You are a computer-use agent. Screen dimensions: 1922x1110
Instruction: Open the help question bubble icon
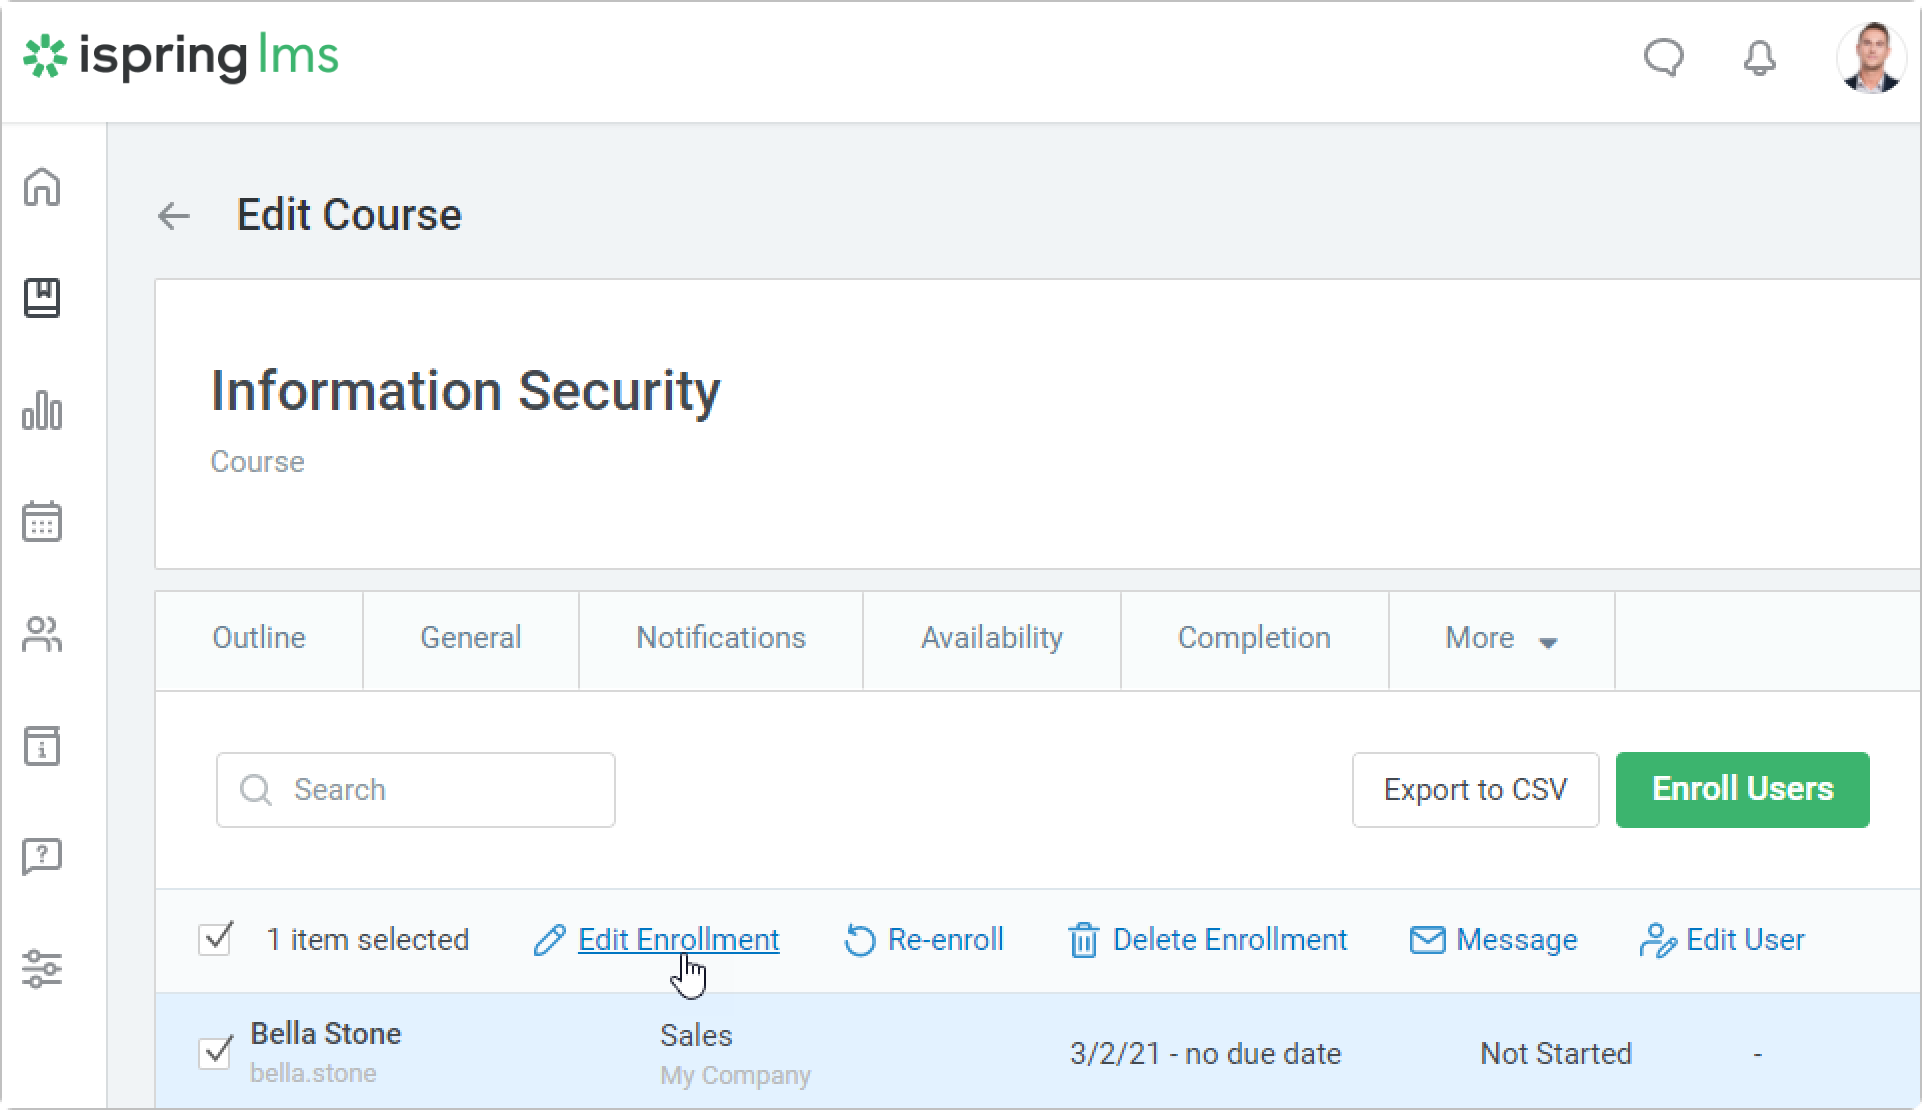coord(42,857)
